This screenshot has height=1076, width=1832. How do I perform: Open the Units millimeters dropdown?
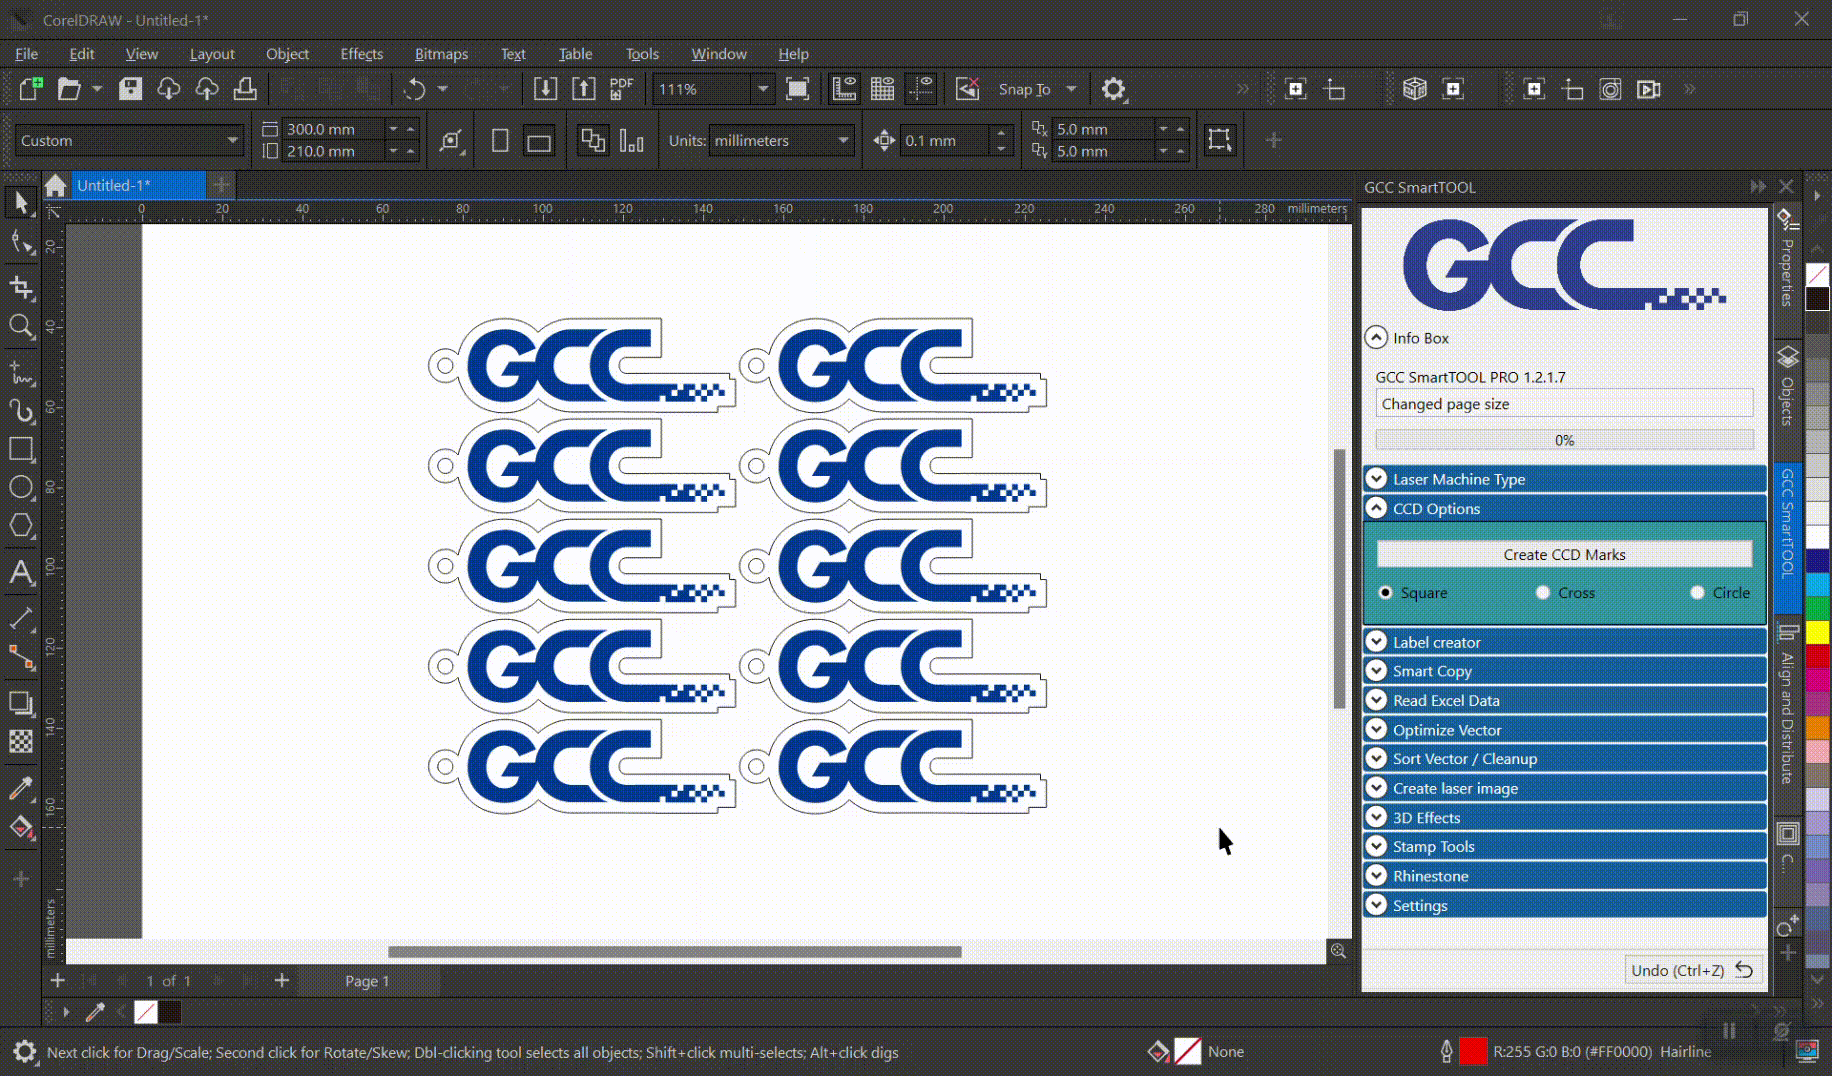pyautogui.click(x=843, y=141)
